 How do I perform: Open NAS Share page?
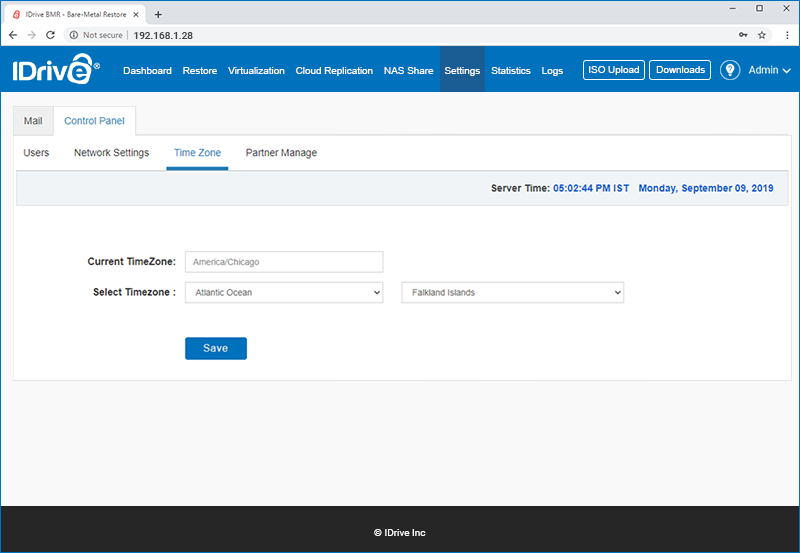tap(408, 70)
